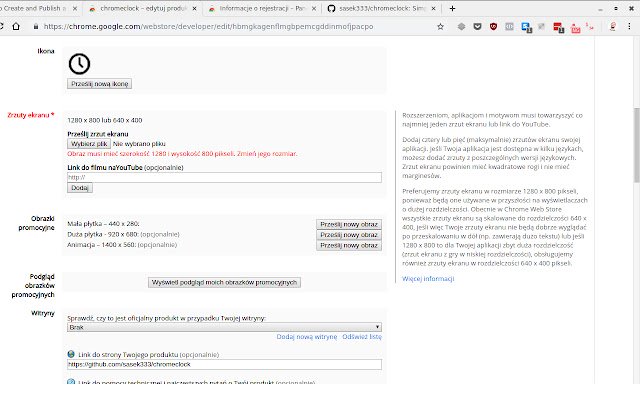
Task: Upload new image for Duża płytka
Action: coord(349,235)
